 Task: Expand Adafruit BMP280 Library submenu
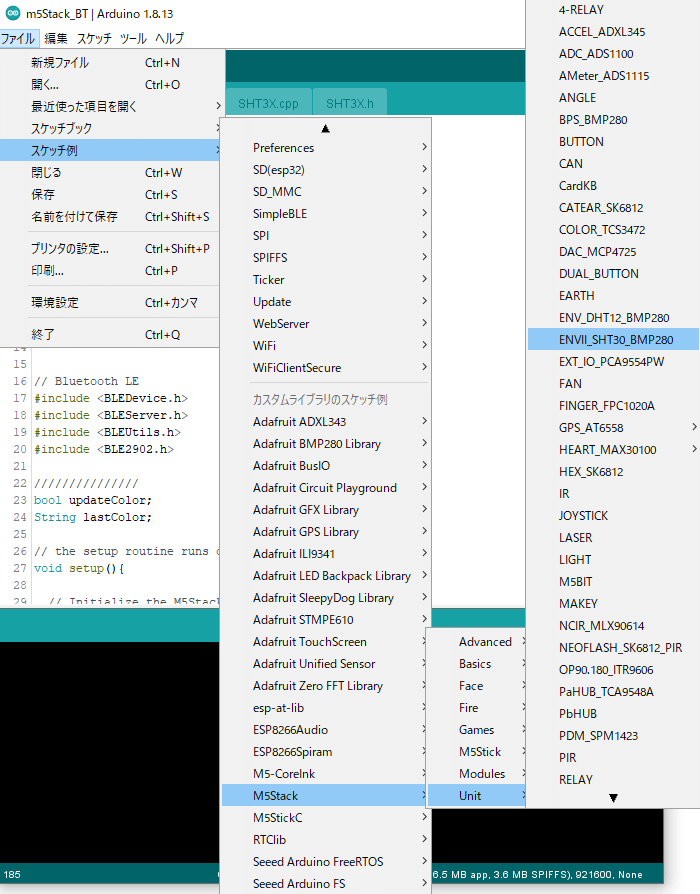point(325,444)
